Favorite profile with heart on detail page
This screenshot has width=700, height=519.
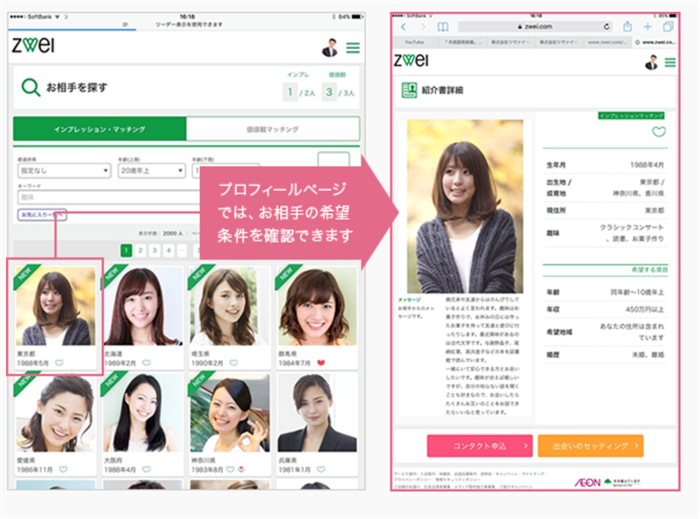[658, 132]
